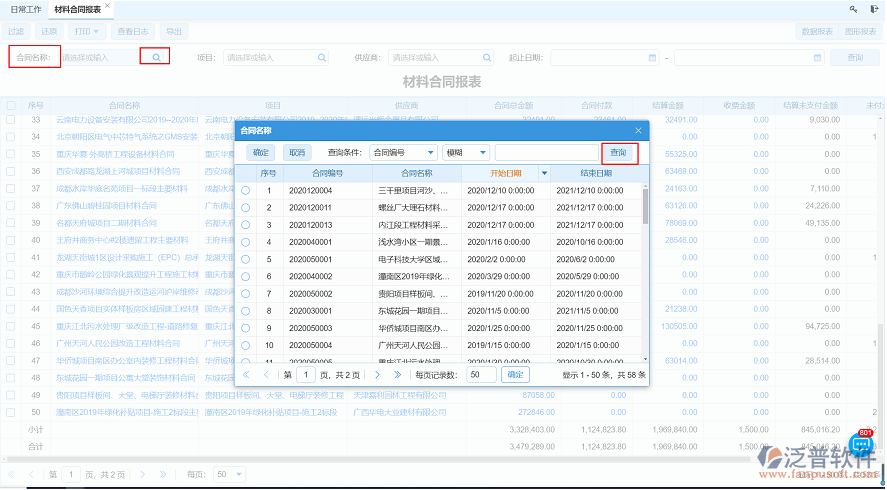Select radio button for contract 2020120004

pos(246,190)
